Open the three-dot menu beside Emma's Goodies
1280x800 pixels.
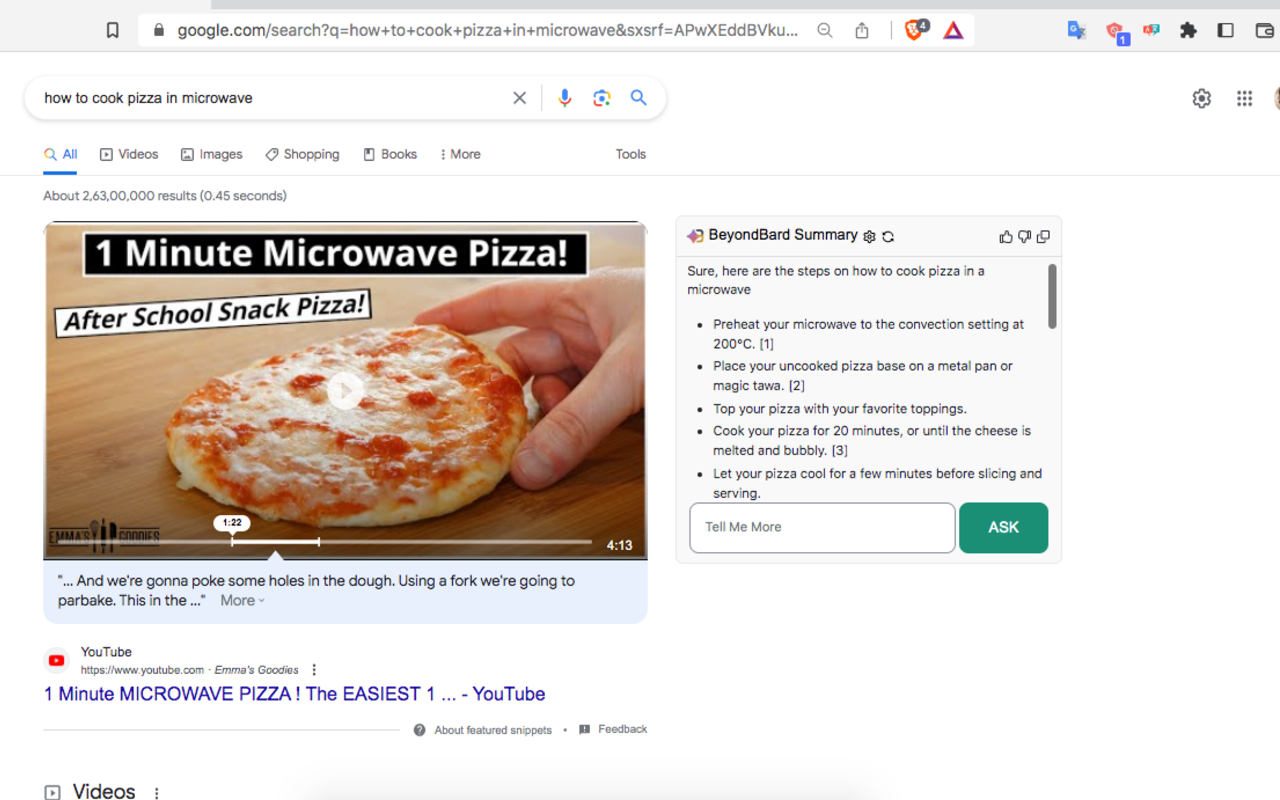(x=314, y=670)
